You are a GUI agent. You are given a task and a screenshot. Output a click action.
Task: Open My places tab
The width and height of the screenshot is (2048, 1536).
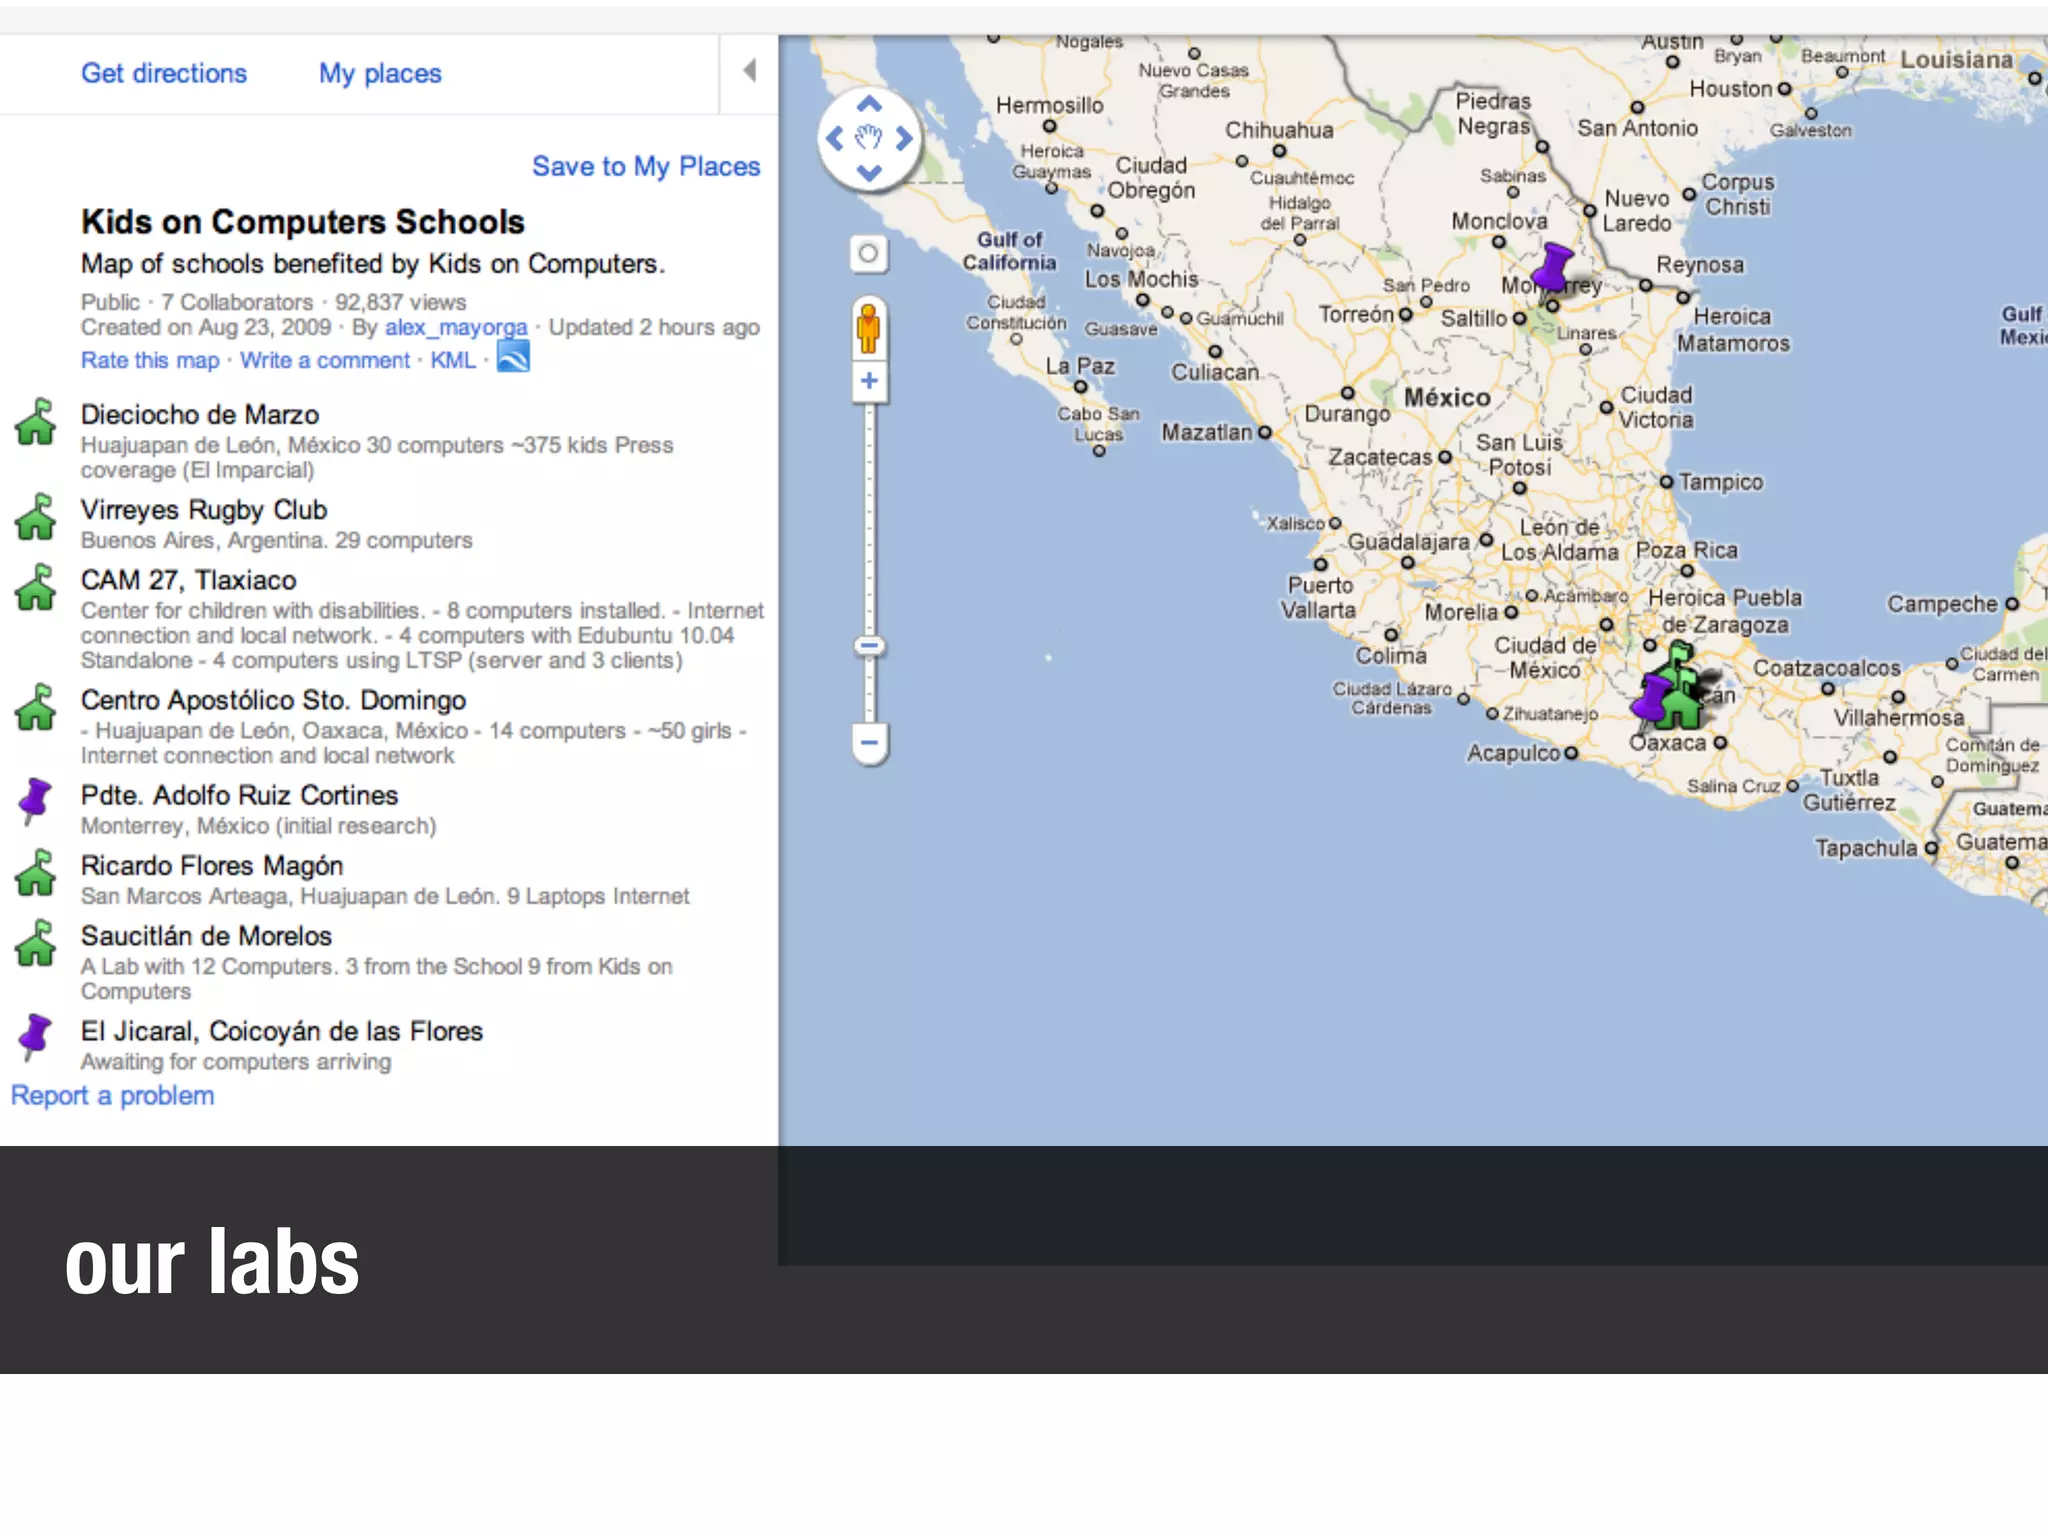click(x=380, y=73)
